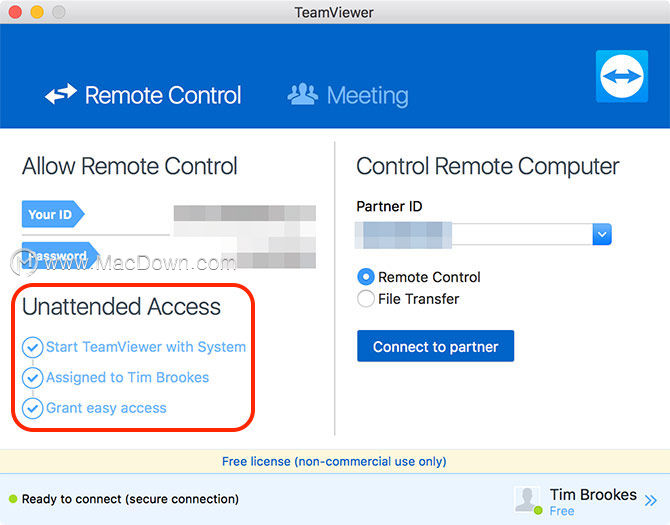This screenshot has width=670, height=525.
Task: Switch to the Meeting tab
Action: click(348, 95)
